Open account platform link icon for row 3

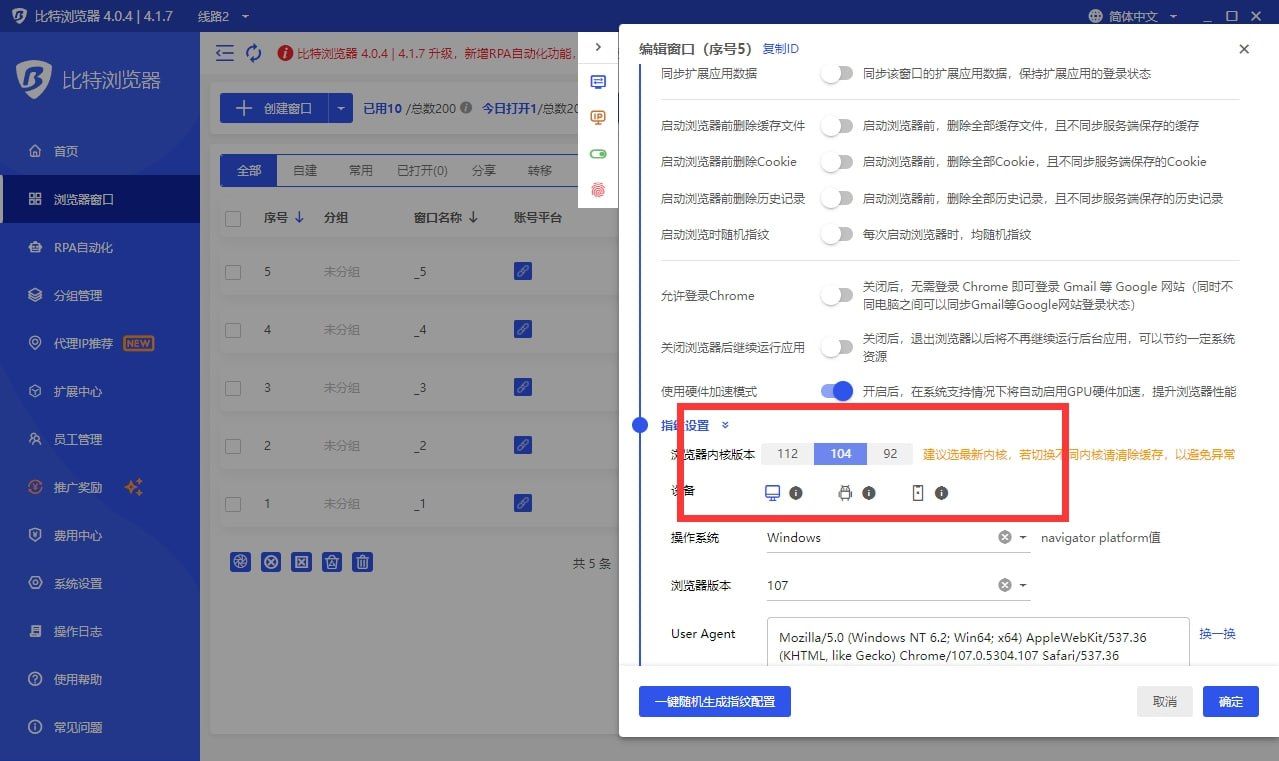(522, 387)
